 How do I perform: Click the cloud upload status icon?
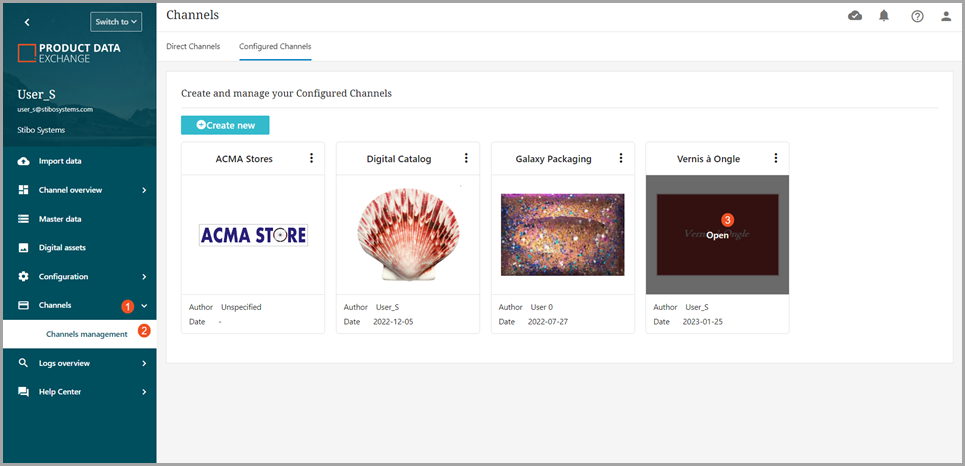pos(855,16)
